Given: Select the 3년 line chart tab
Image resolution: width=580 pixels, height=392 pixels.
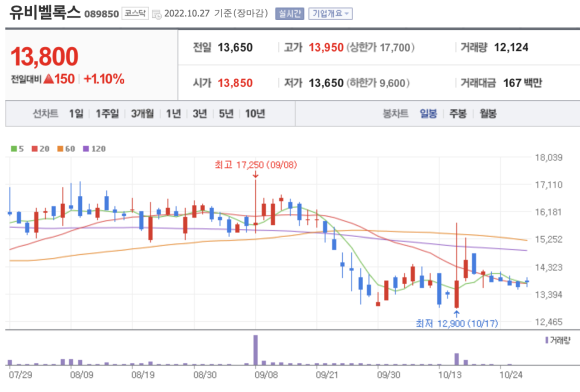Looking at the screenshot, I should tap(200, 114).
